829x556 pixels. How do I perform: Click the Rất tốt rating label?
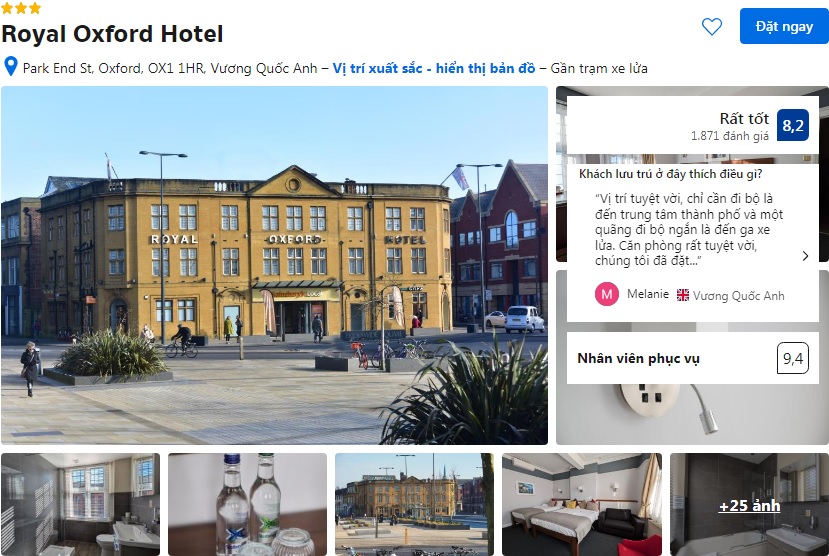point(744,118)
